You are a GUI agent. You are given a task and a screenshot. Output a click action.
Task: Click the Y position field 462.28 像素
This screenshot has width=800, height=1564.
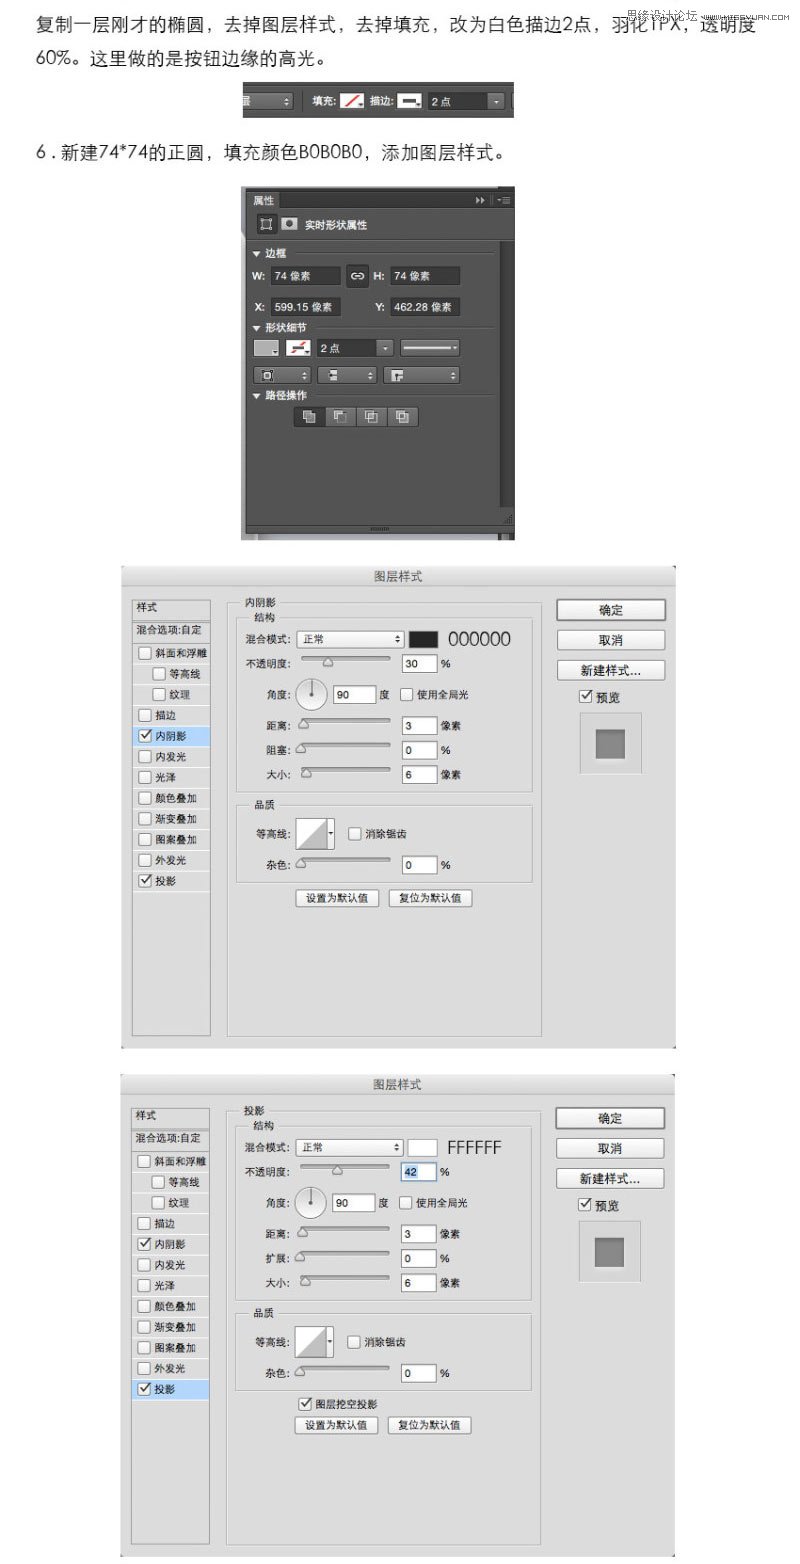point(424,307)
